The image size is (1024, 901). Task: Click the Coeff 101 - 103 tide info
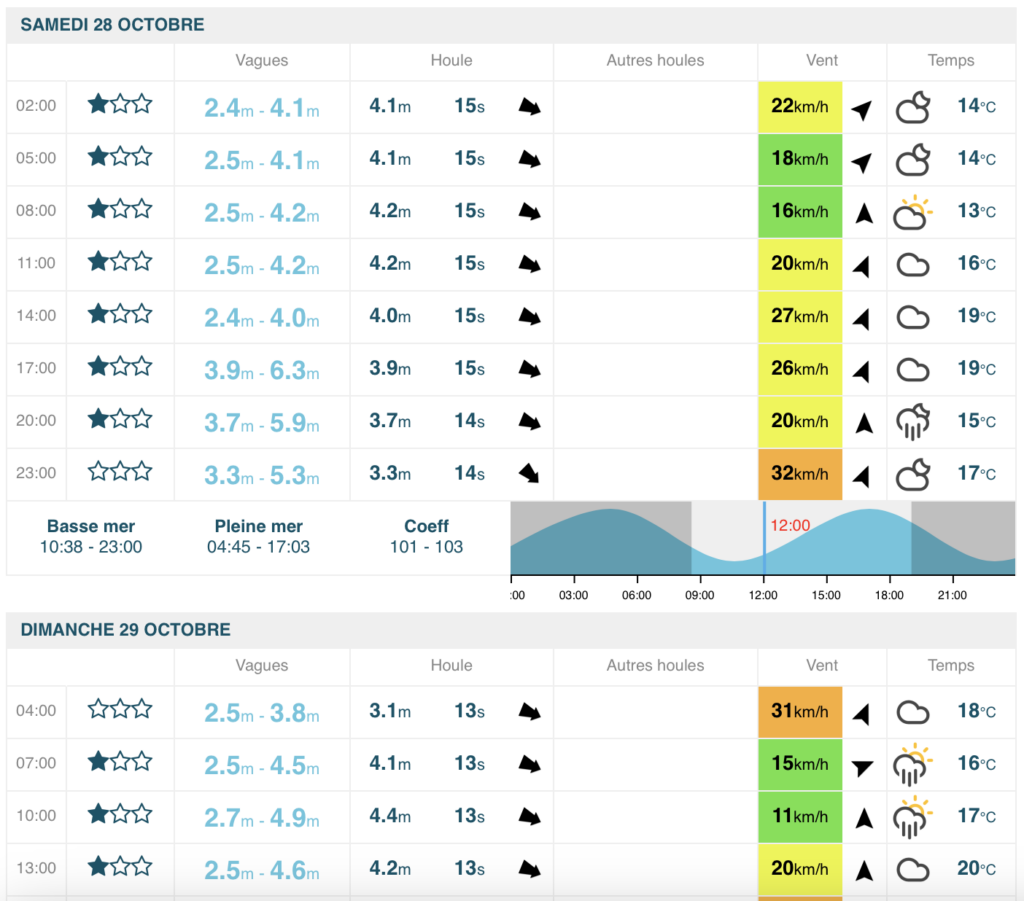tap(426, 536)
